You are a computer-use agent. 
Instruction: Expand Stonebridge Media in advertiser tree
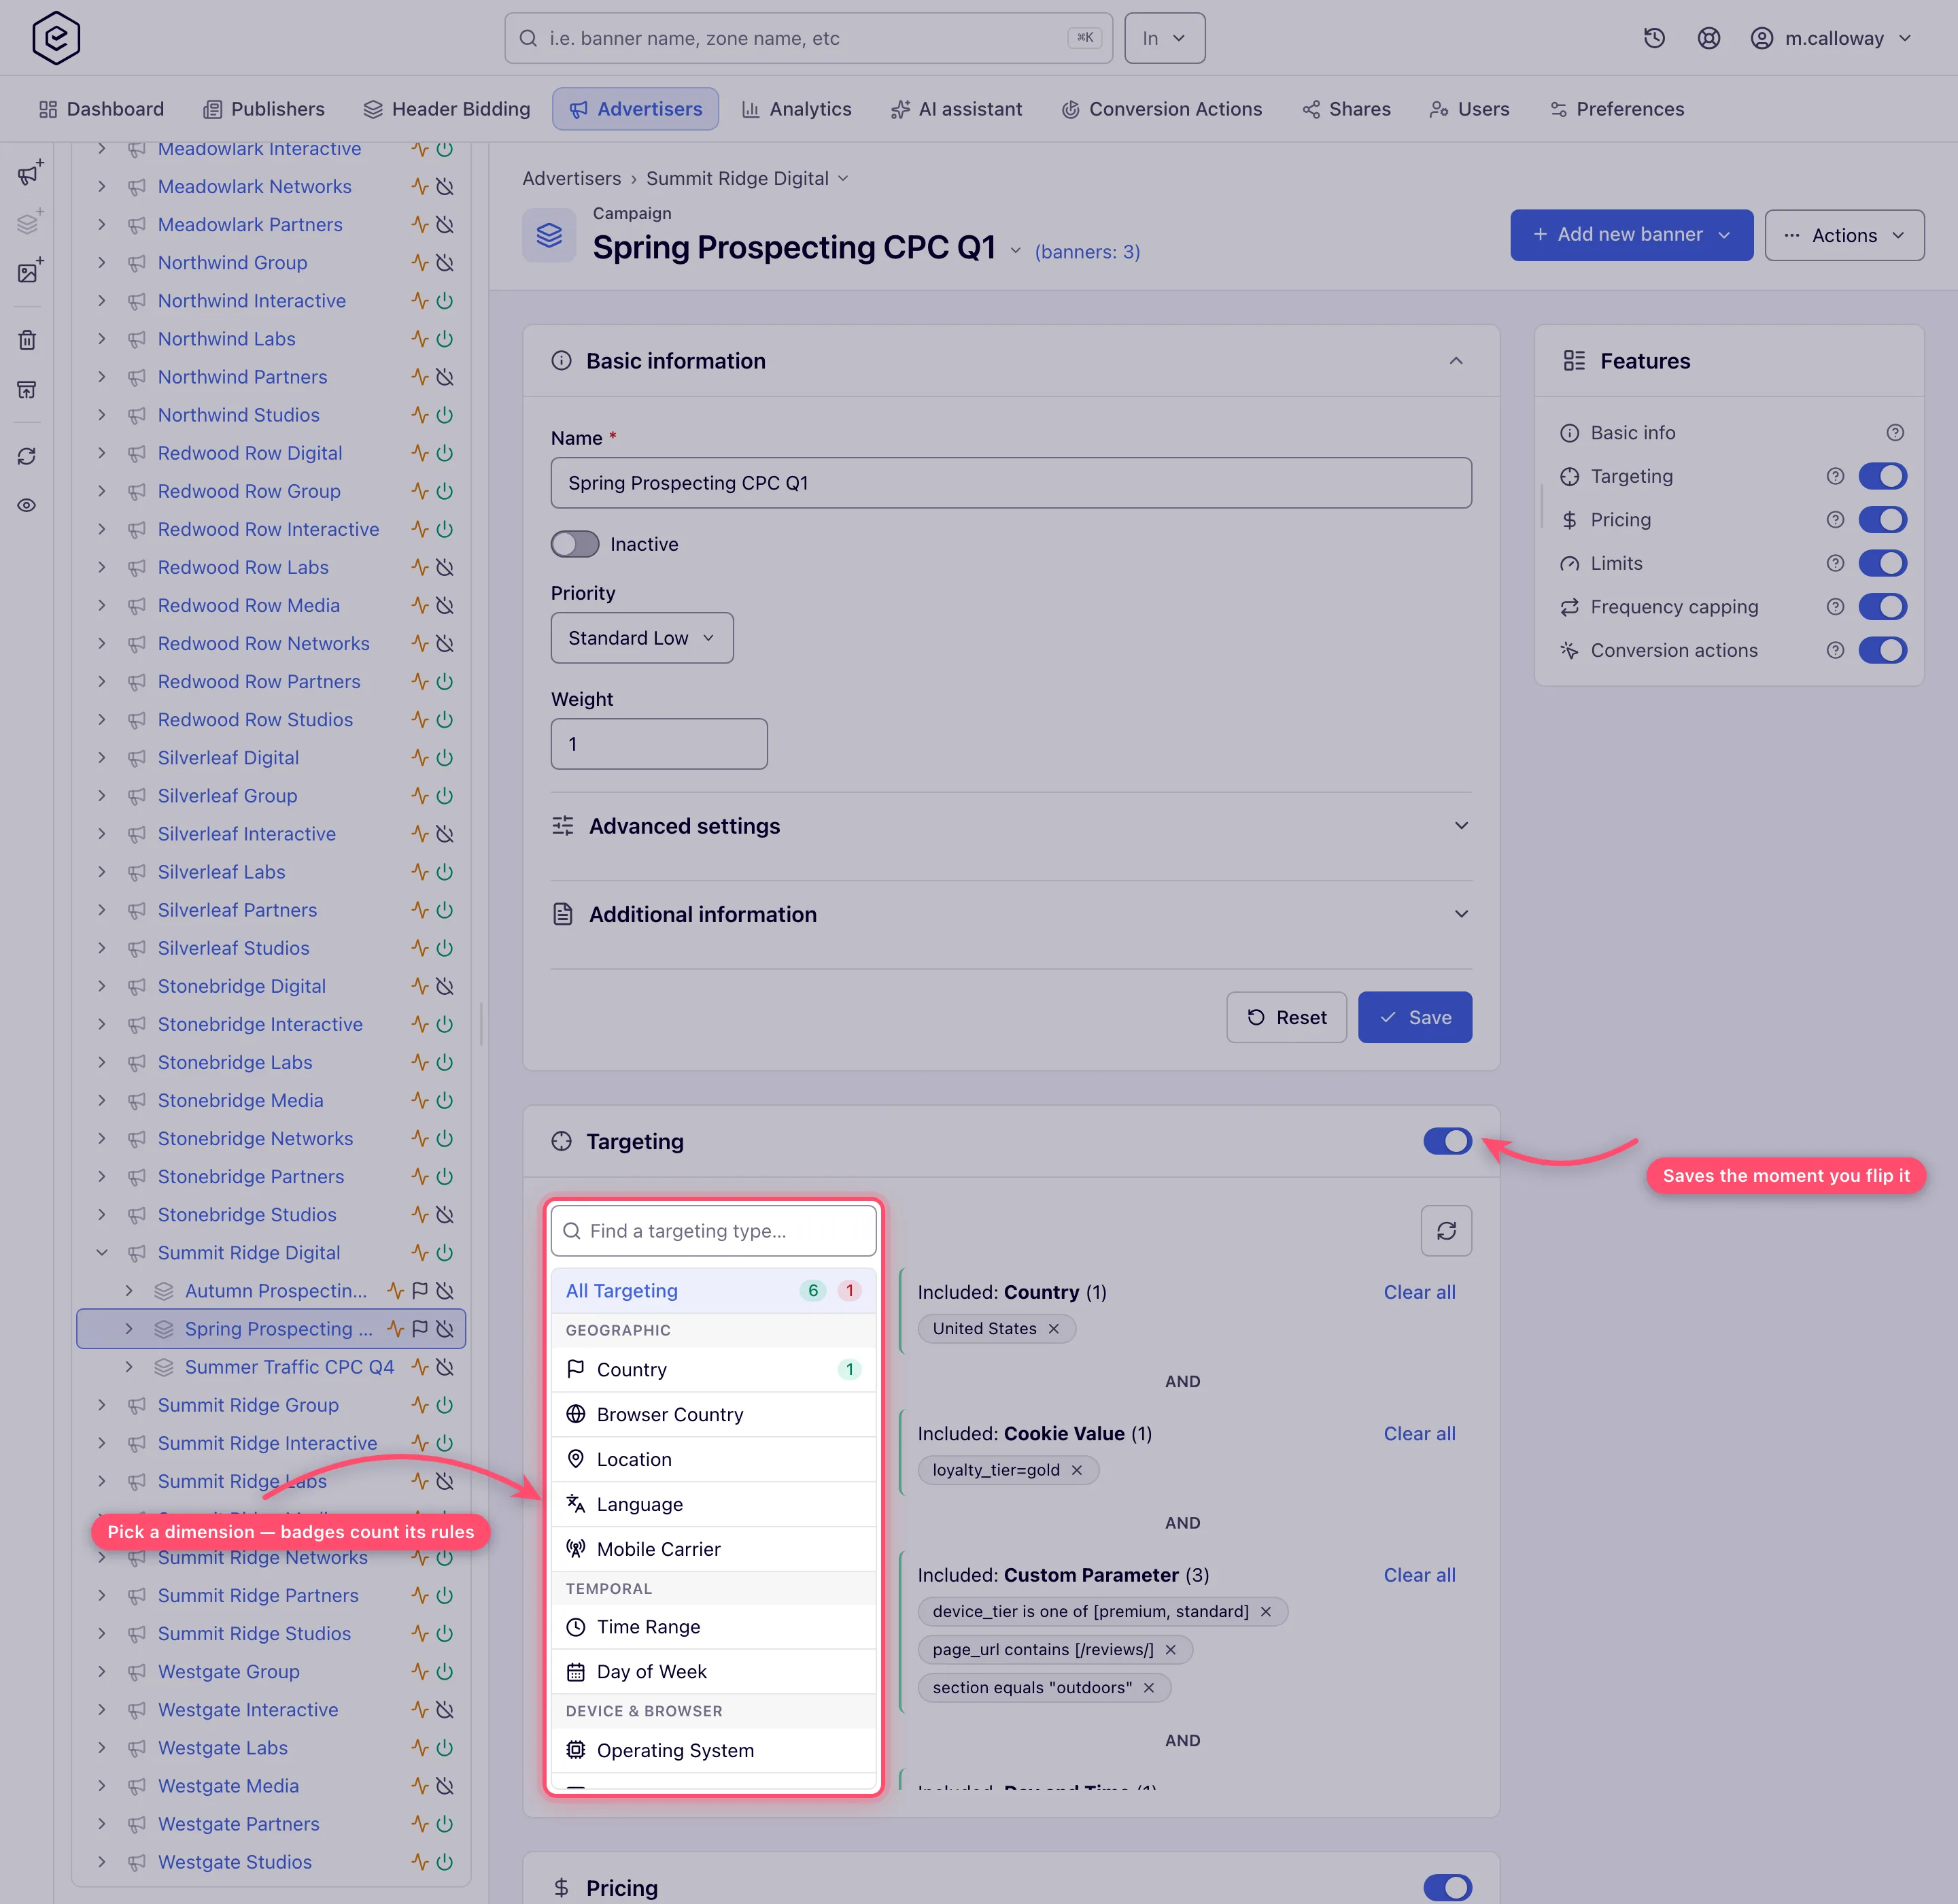tap(101, 1100)
